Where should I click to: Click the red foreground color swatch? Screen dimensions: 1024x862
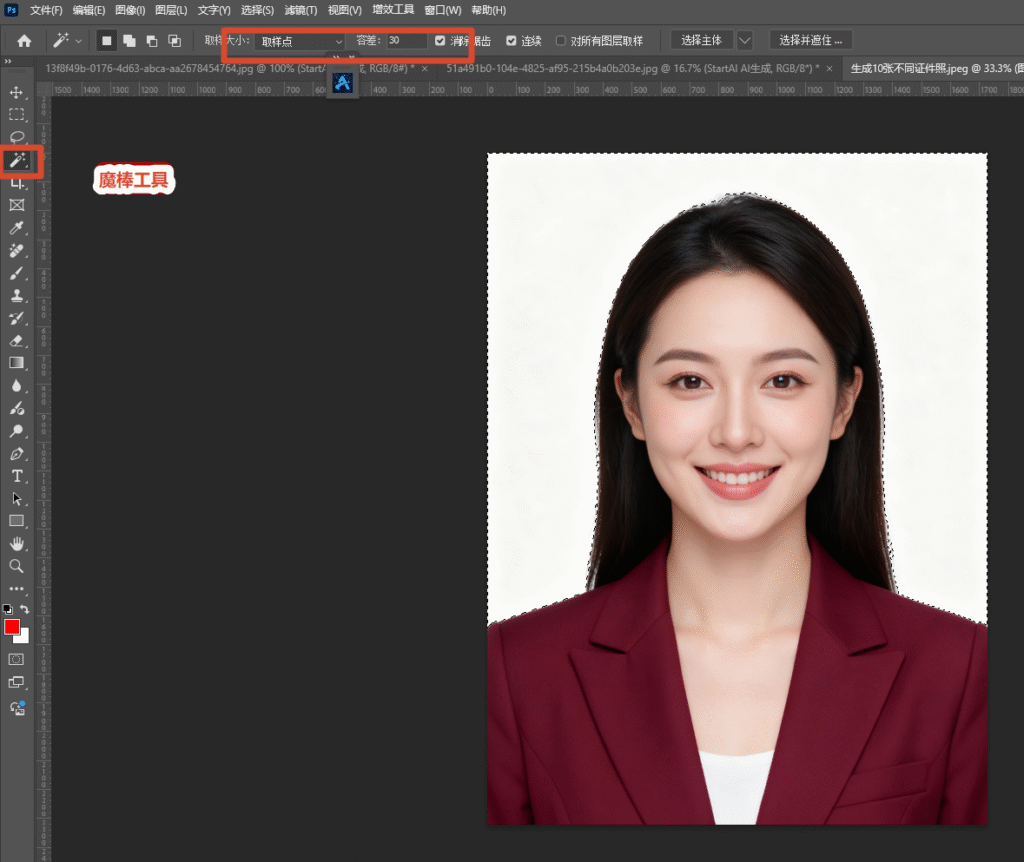[x=11, y=626]
